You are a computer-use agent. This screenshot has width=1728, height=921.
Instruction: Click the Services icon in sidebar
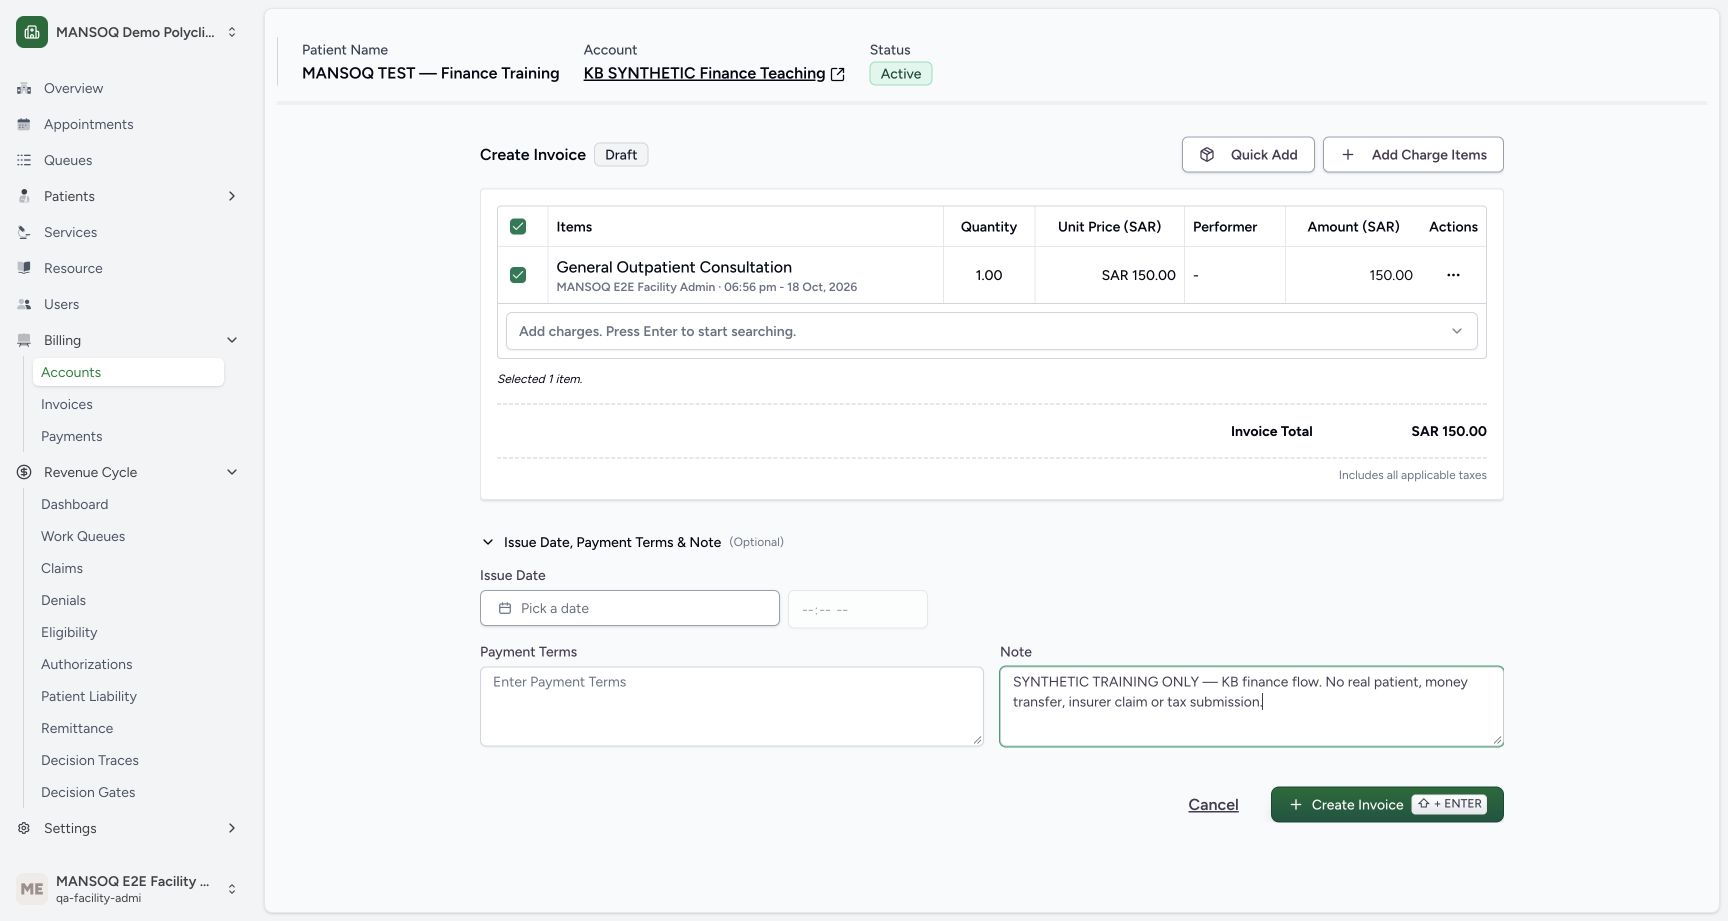(x=24, y=232)
